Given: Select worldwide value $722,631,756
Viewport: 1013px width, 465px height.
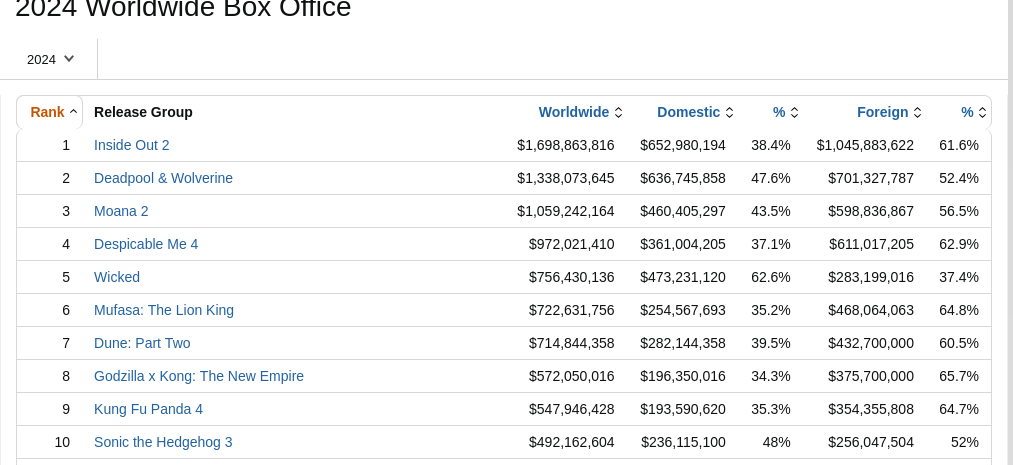Looking at the screenshot, I should 572,310.
